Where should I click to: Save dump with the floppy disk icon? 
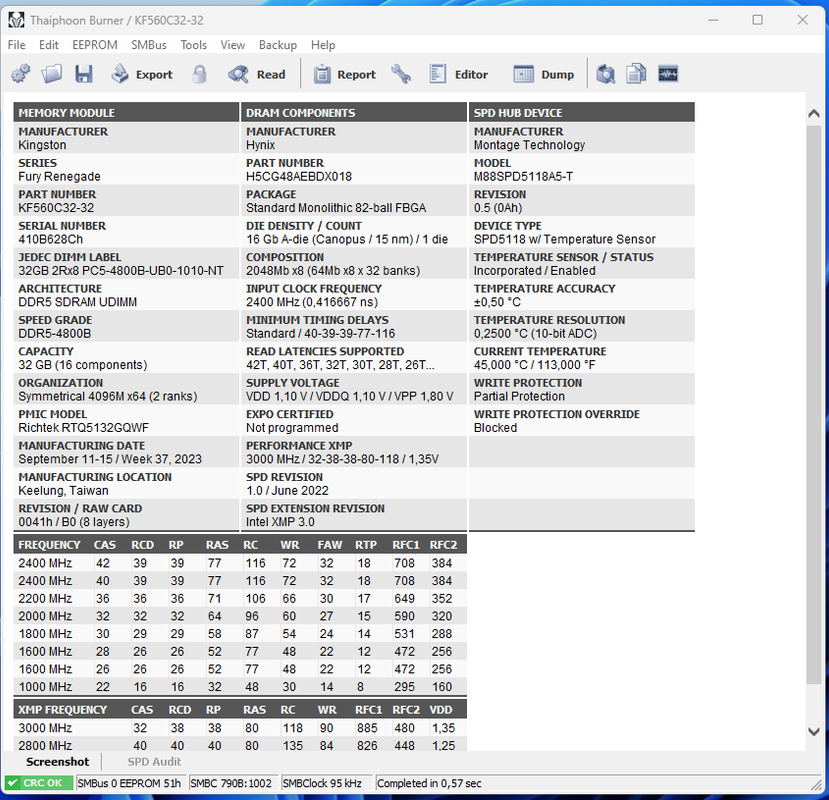click(84, 74)
